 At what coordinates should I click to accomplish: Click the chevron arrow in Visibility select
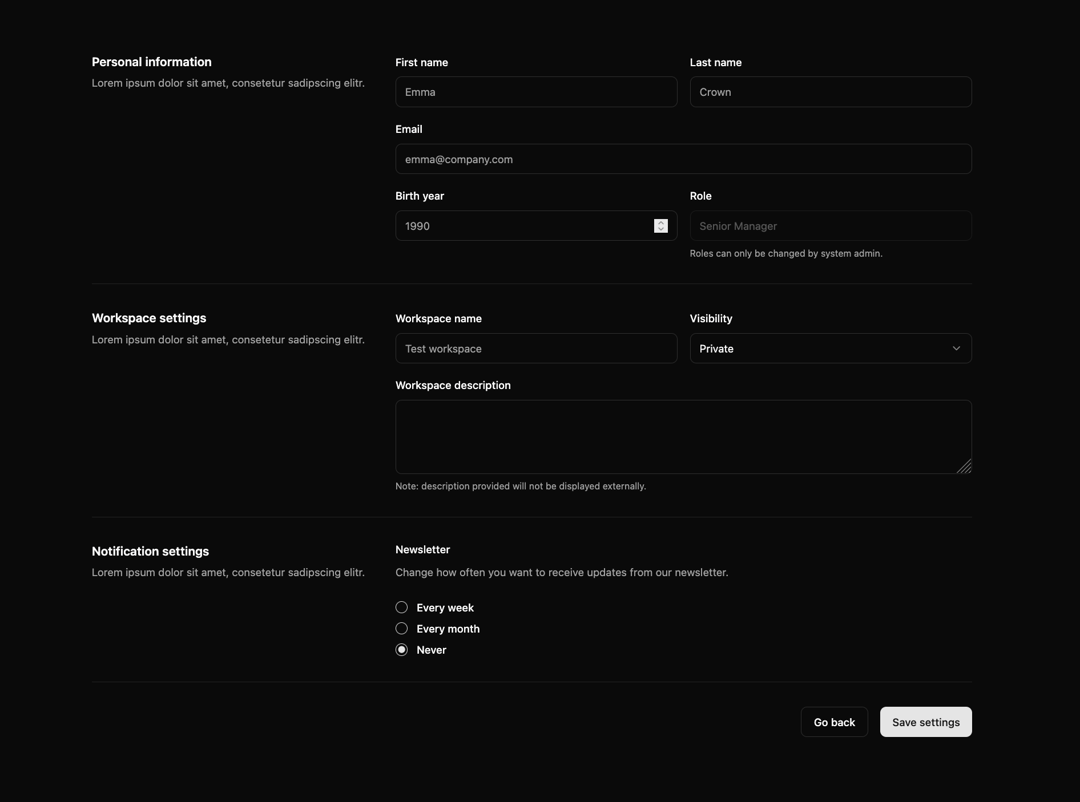(956, 348)
